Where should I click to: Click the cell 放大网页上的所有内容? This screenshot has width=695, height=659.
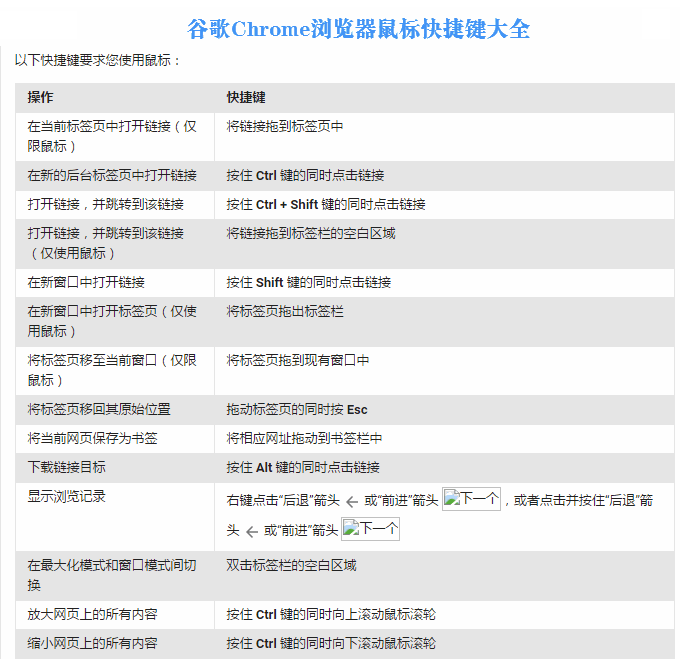[x=115, y=615]
